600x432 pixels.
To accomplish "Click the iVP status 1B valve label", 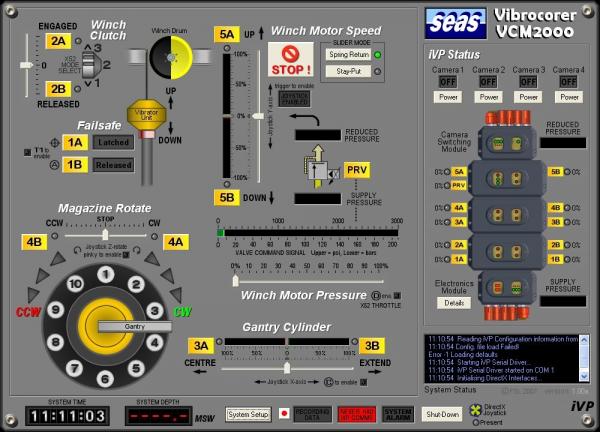I will (556, 259).
